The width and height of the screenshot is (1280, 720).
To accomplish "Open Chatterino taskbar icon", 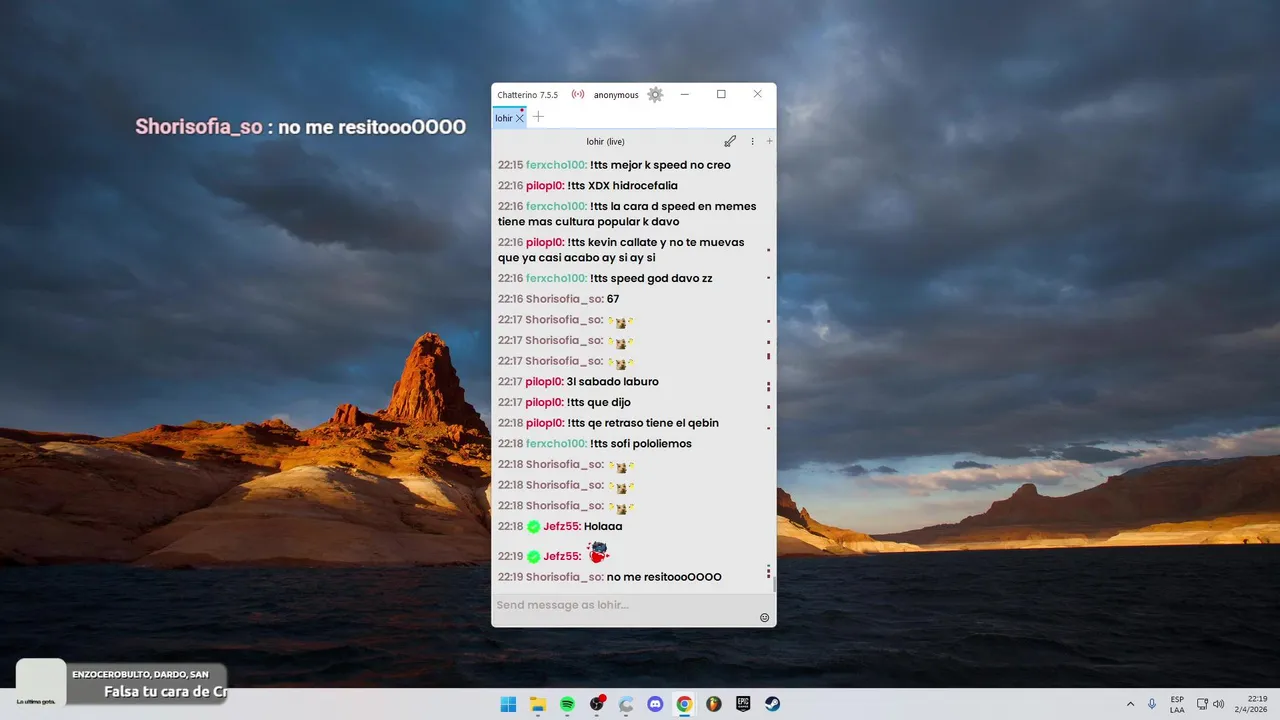I will click(x=626, y=704).
